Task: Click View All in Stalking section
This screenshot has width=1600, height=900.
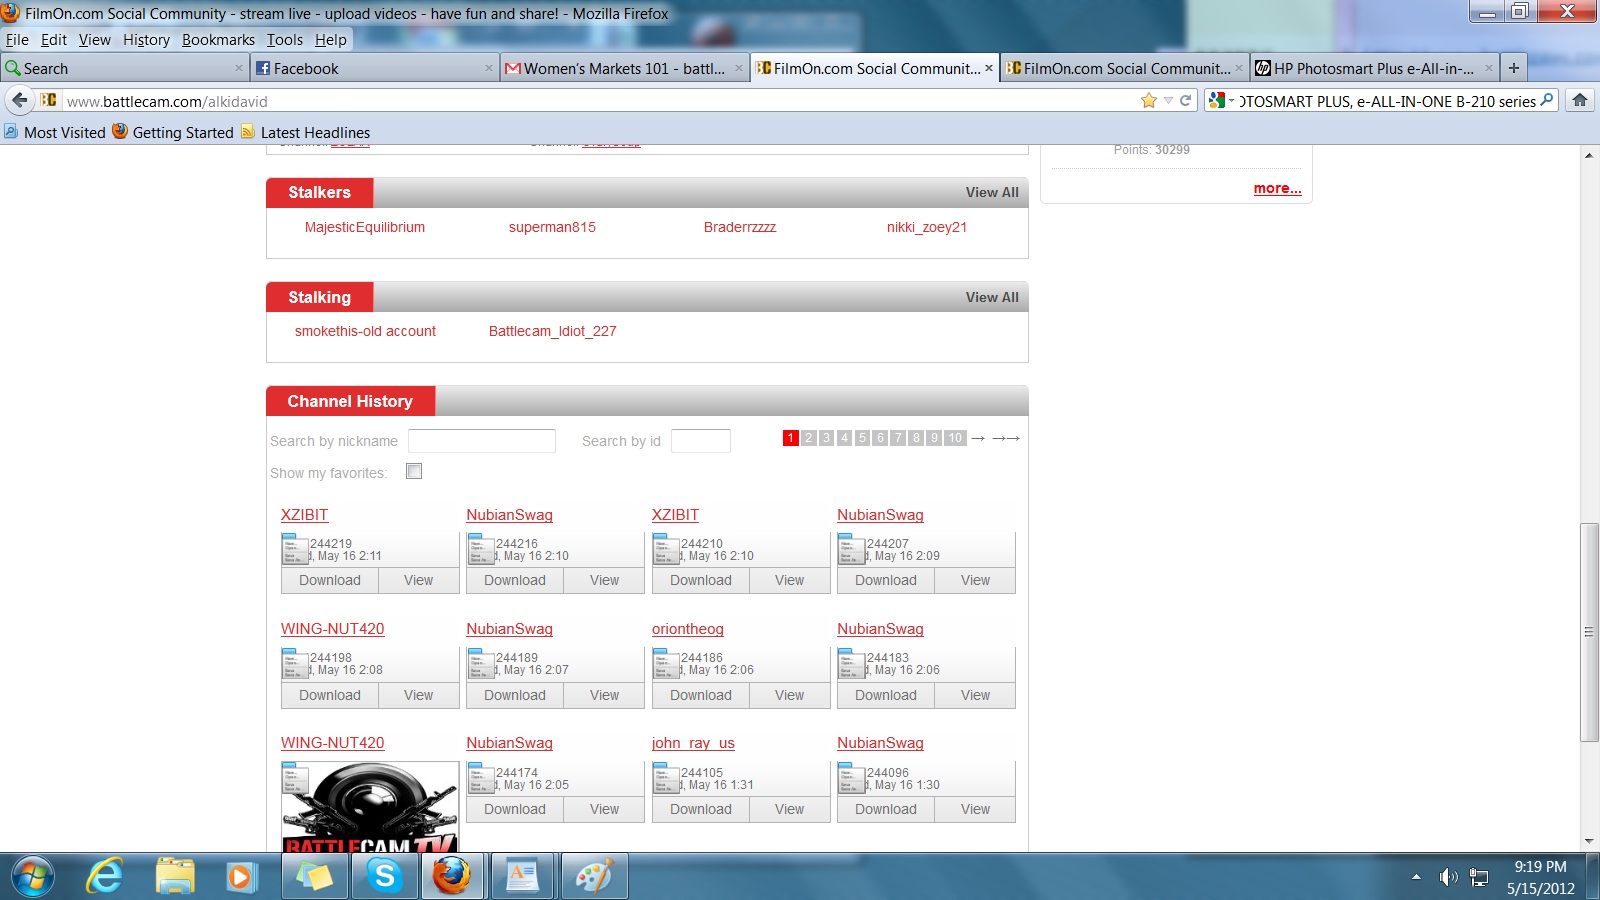Action: point(992,297)
